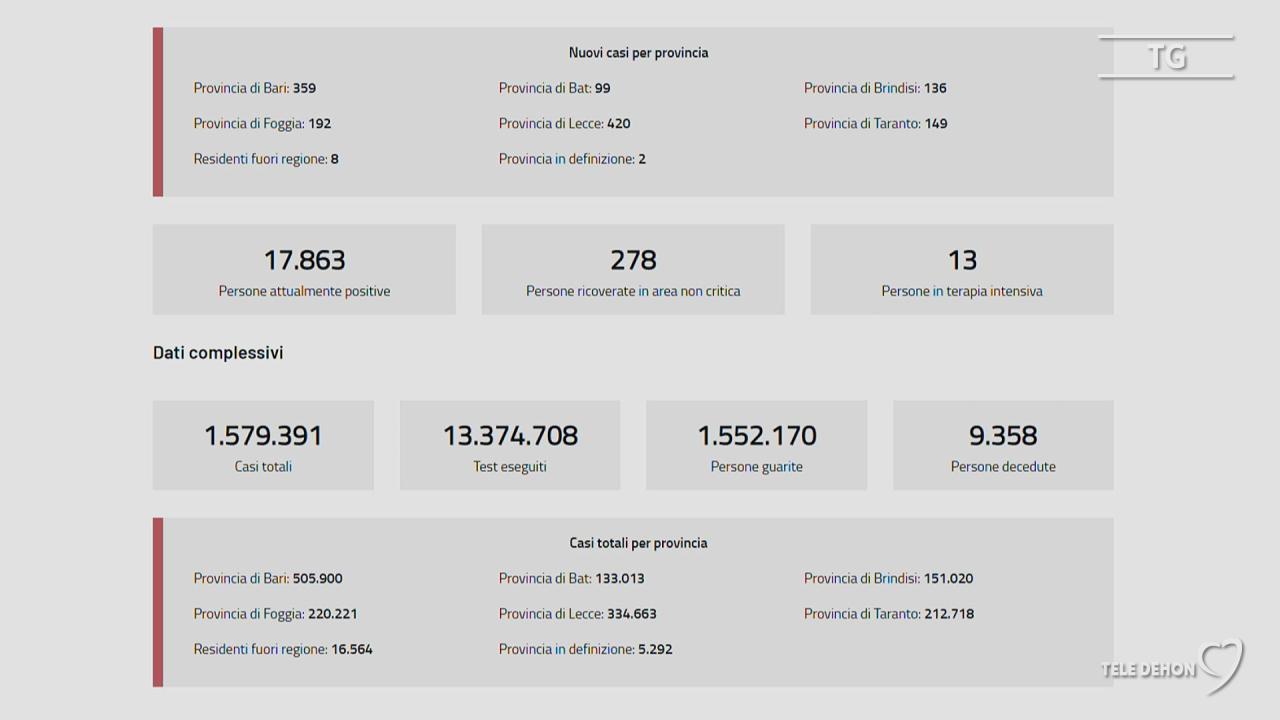
Task: Click the 1.579.391 Casi totali card
Action: [263, 445]
